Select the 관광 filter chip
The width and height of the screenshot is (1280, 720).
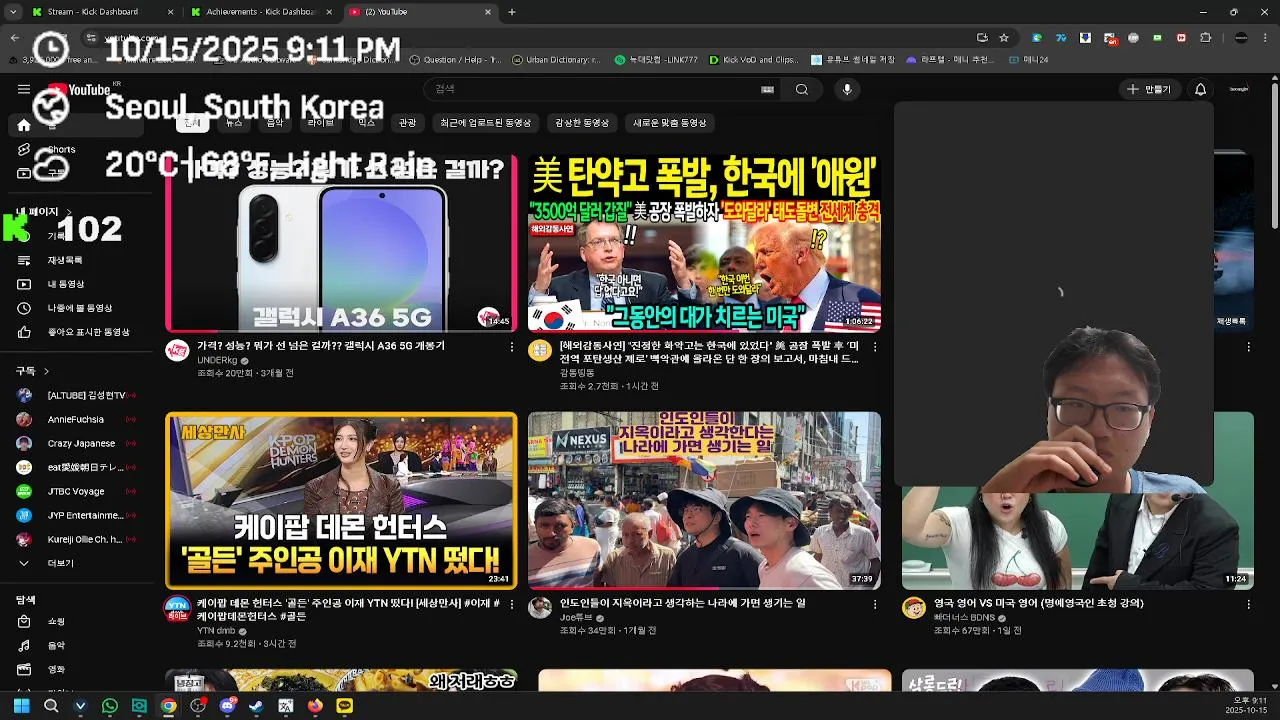pos(407,123)
